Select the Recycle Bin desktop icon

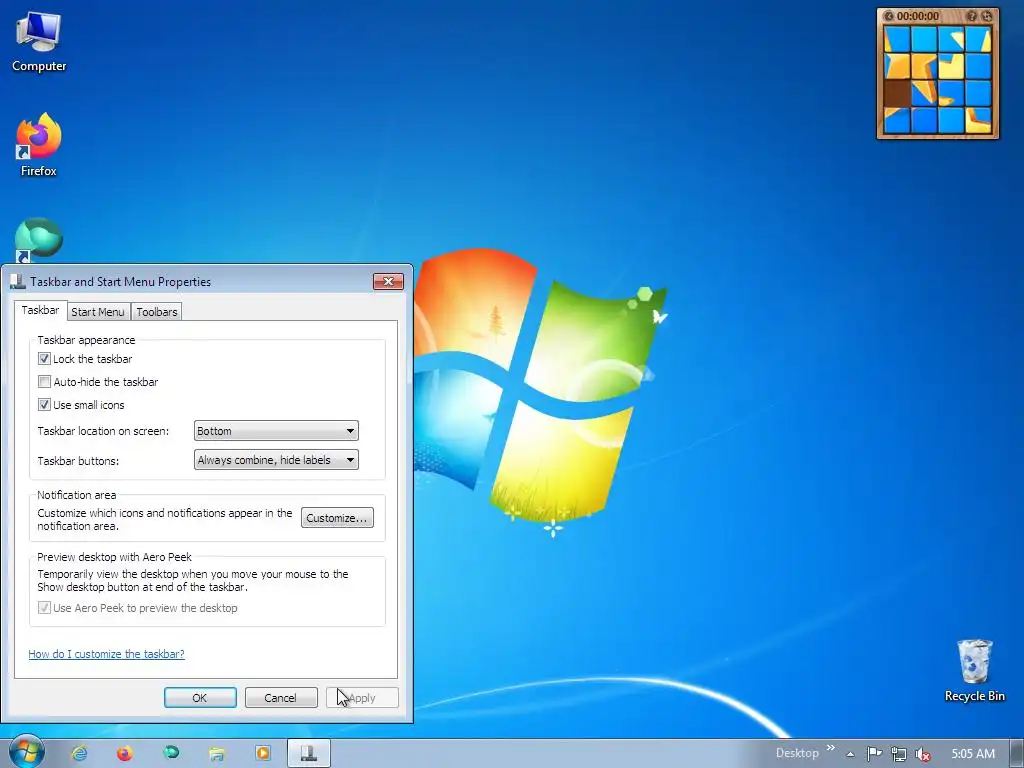coord(974,671)
